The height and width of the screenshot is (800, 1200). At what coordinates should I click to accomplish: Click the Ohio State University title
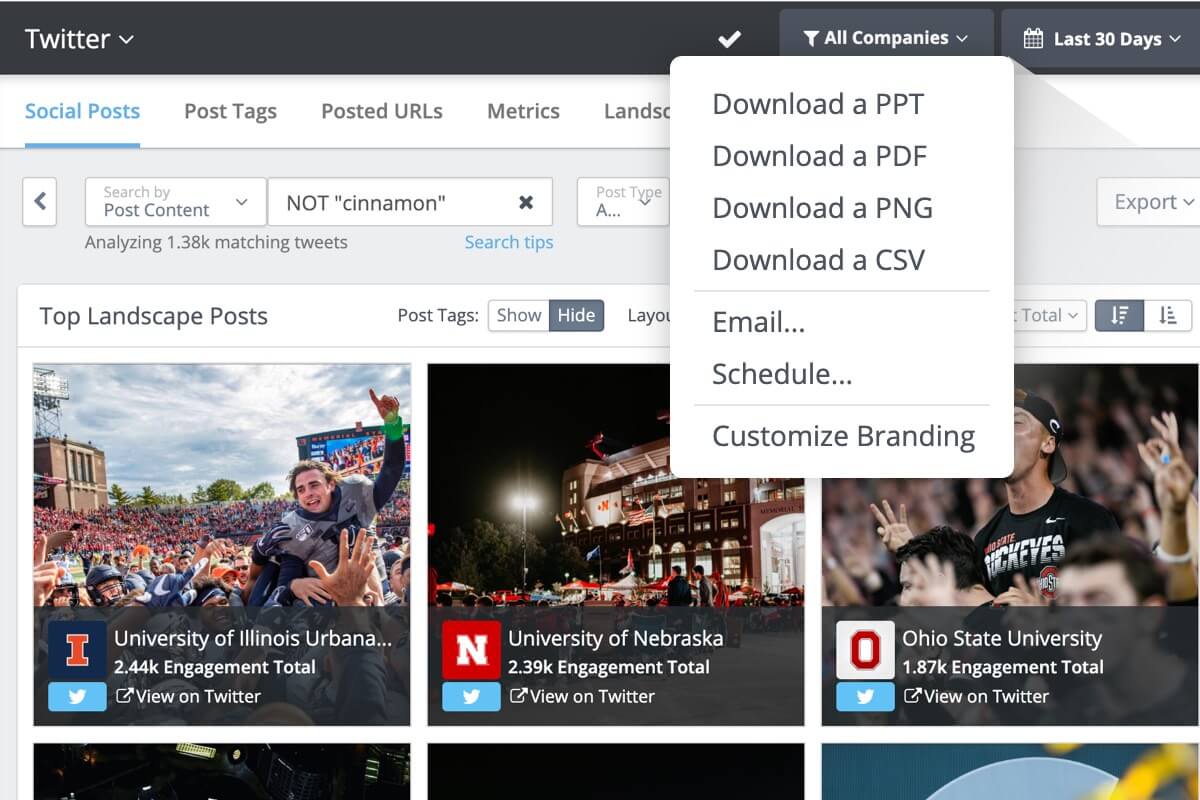(x=1002, y=638)
